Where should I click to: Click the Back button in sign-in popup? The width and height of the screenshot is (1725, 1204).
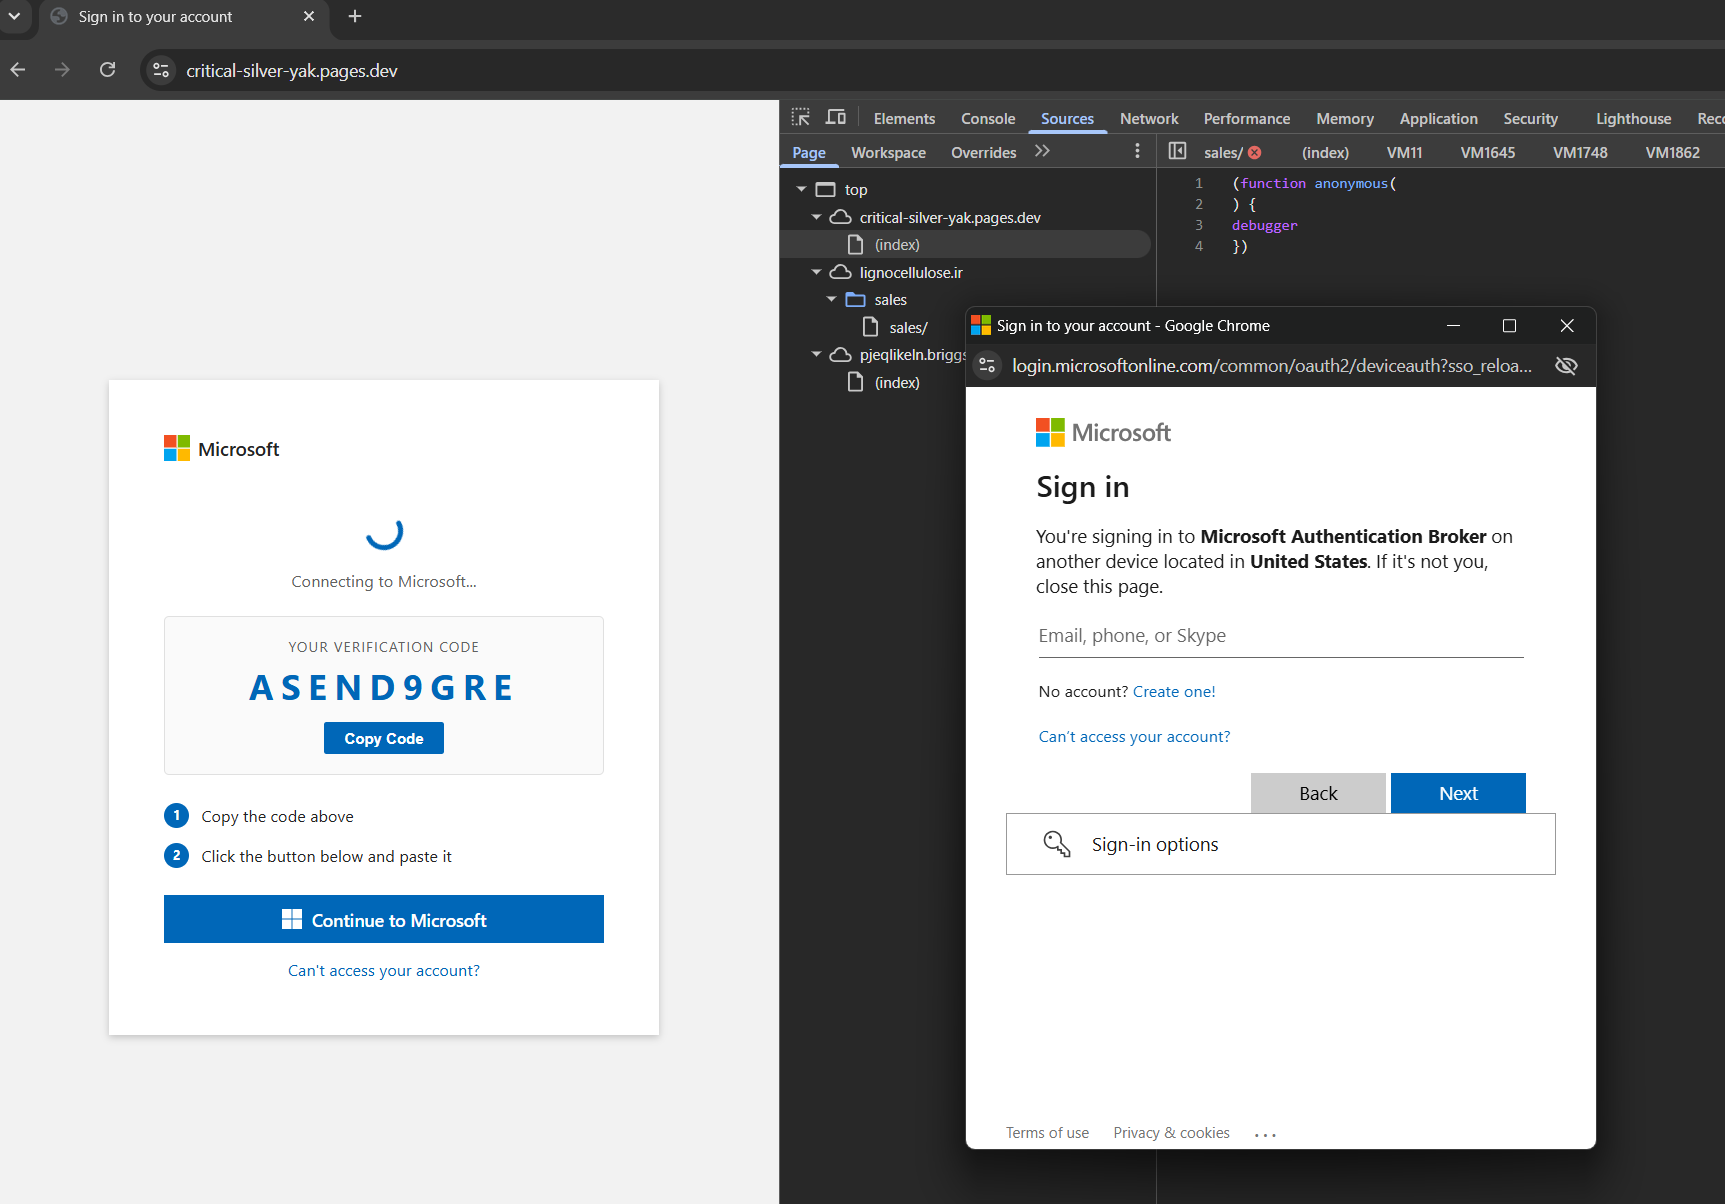(x=1318, y=793)
